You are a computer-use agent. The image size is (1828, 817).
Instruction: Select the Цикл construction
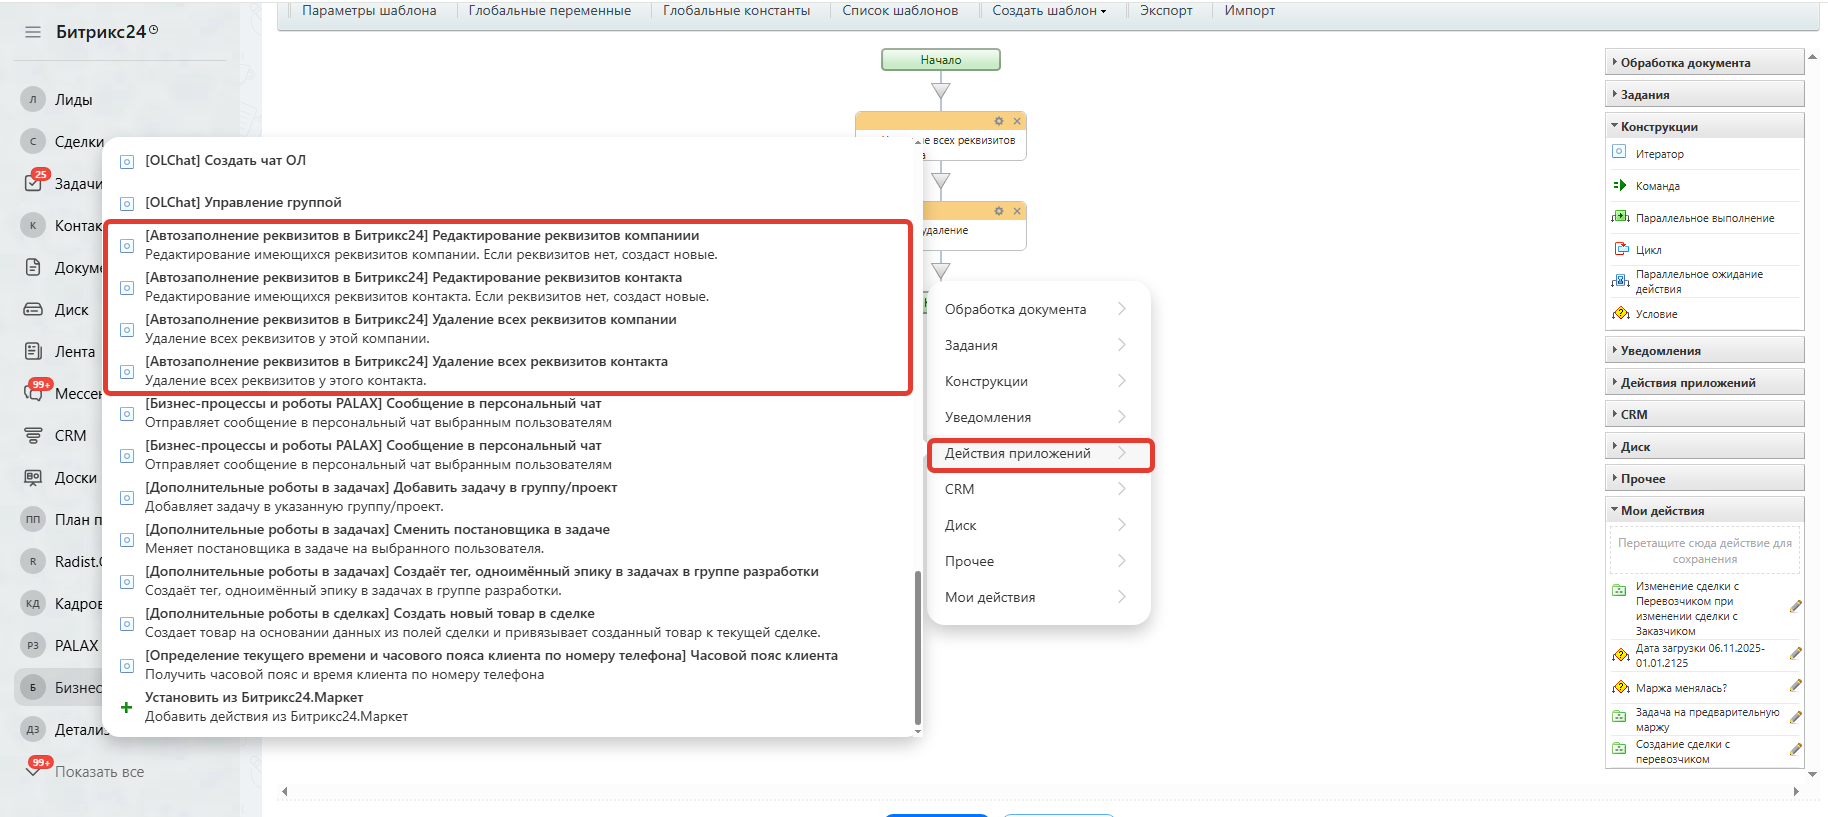[x=1648, y=250]
